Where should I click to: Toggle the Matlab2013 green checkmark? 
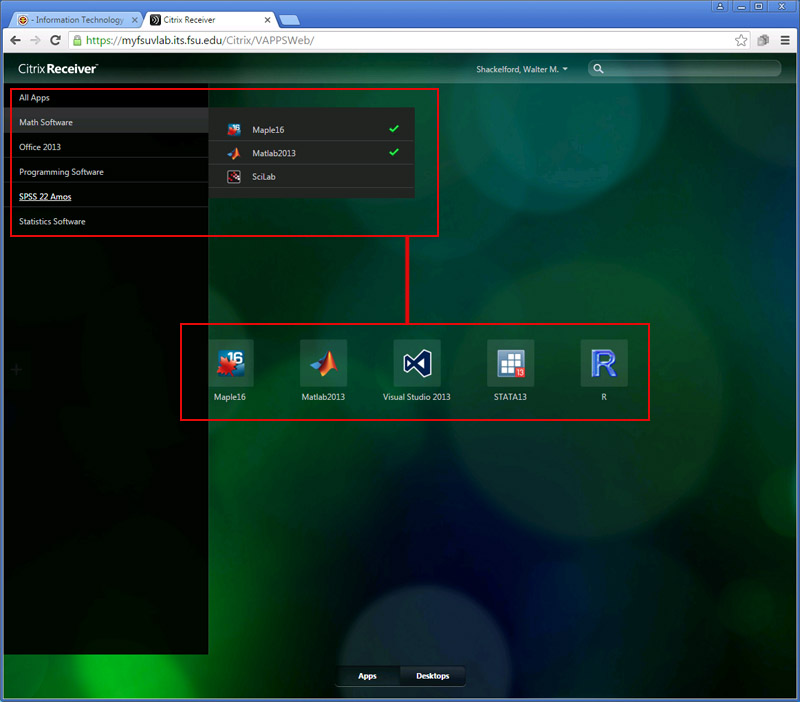coord(394,152)
